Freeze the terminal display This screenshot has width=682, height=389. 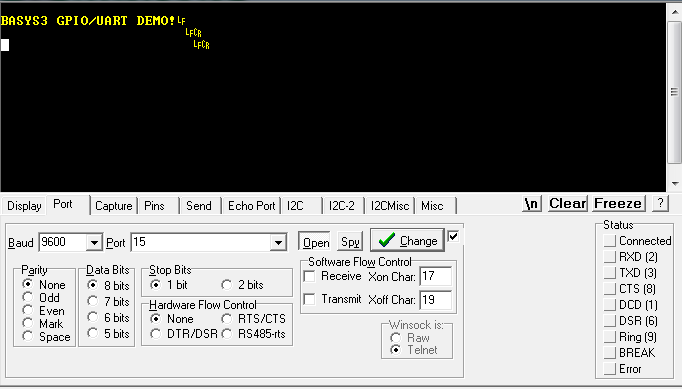tap(618, 204)
